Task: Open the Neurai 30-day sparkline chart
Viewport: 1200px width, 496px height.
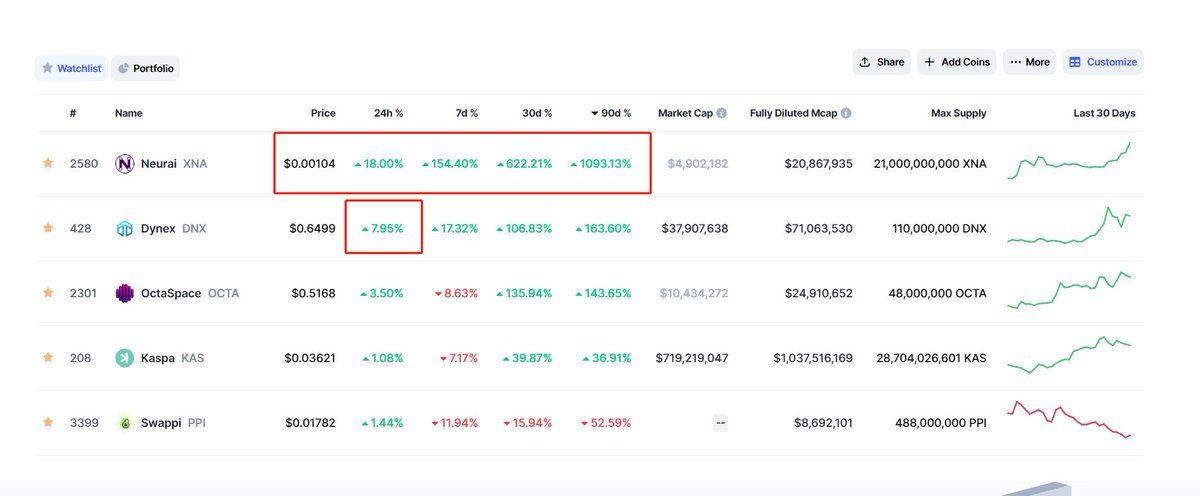Action: (x=1069, y=160)
